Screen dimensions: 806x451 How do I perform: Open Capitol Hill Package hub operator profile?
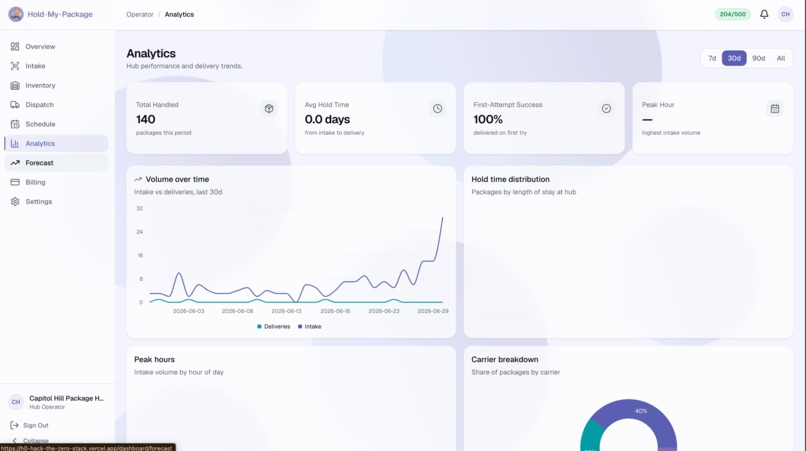pyautogui.click(x=57, y=402)
